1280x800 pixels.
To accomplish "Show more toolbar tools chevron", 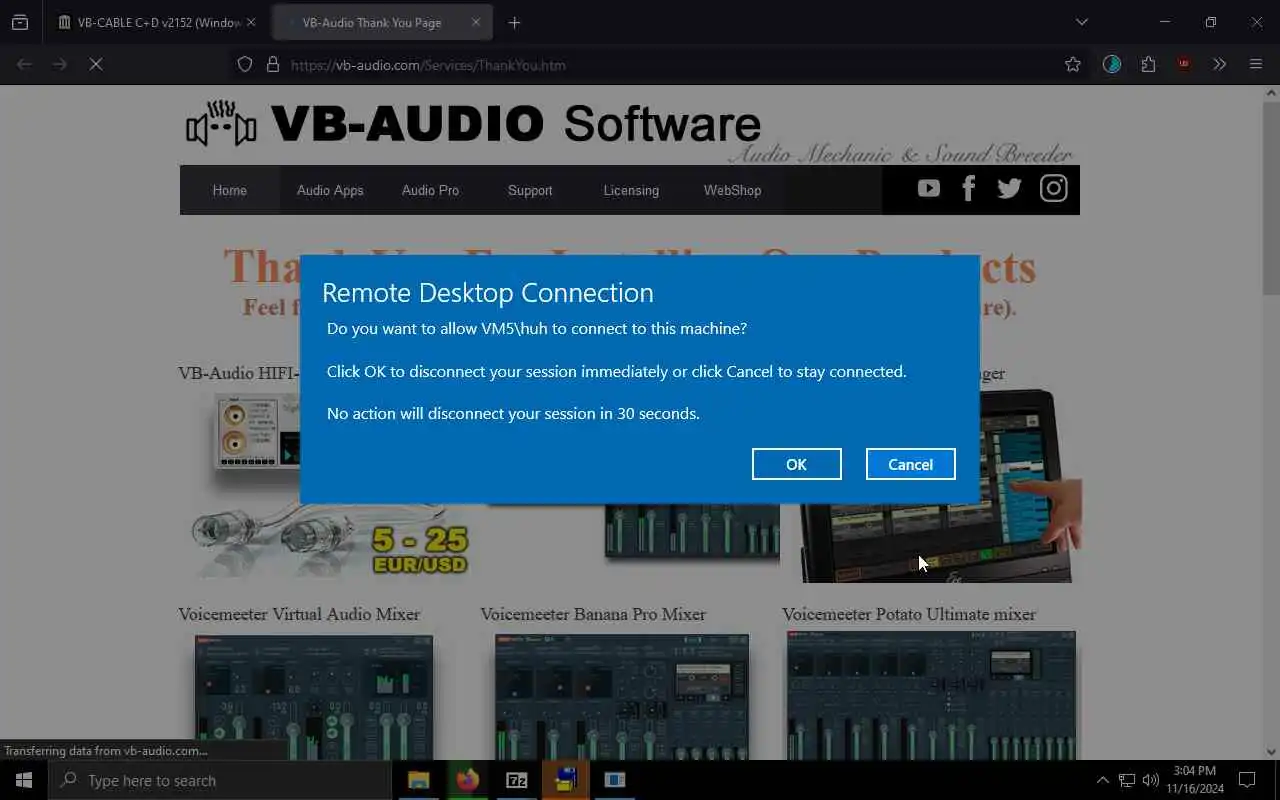I will coord(1220,64).
